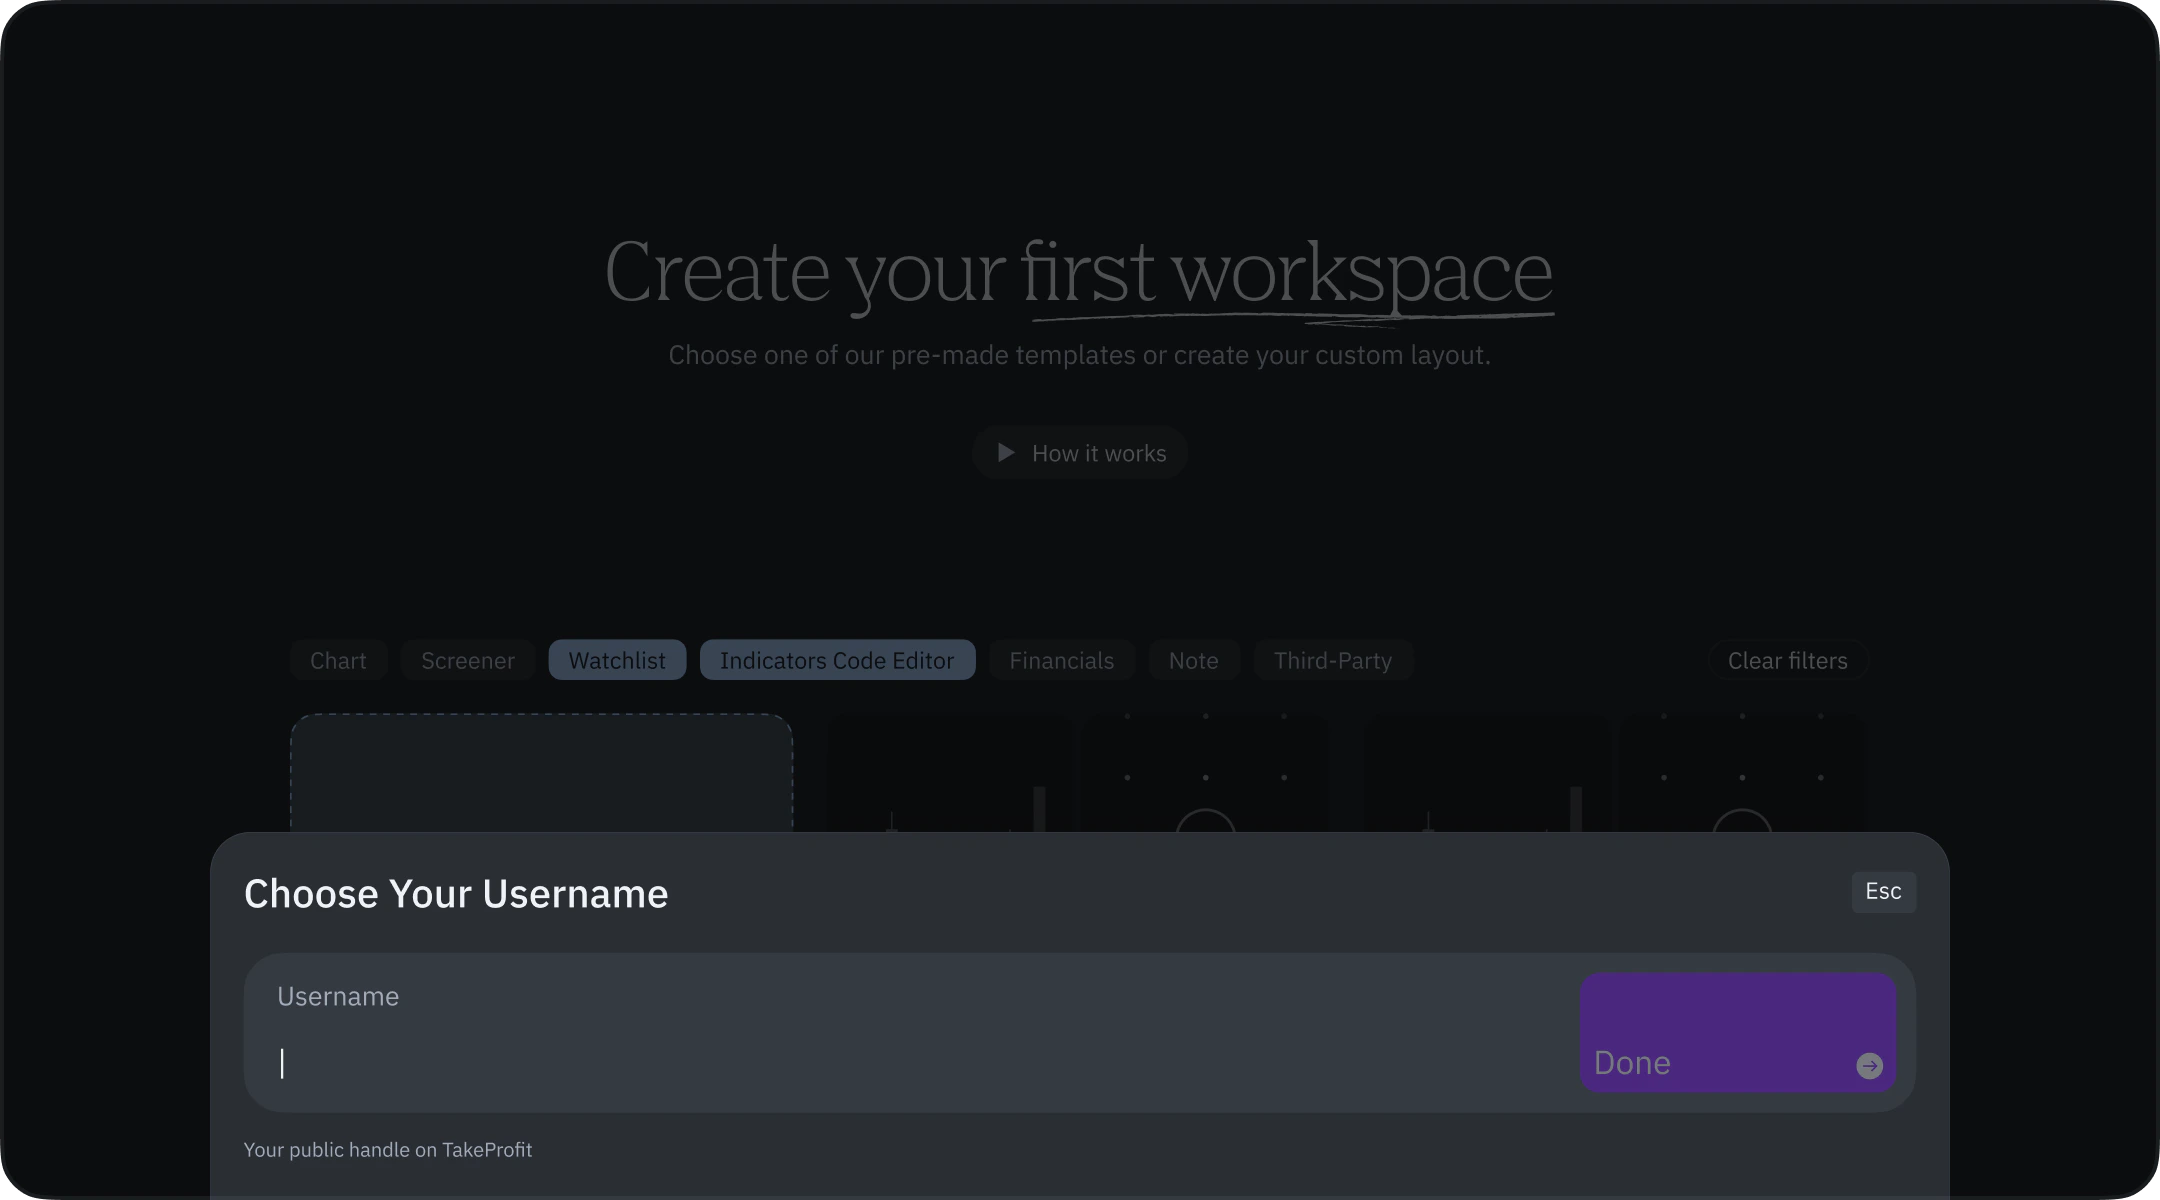Click the arrow icon inside Done
Screen dimensions: 2160x1200
coord(1869,1066)
